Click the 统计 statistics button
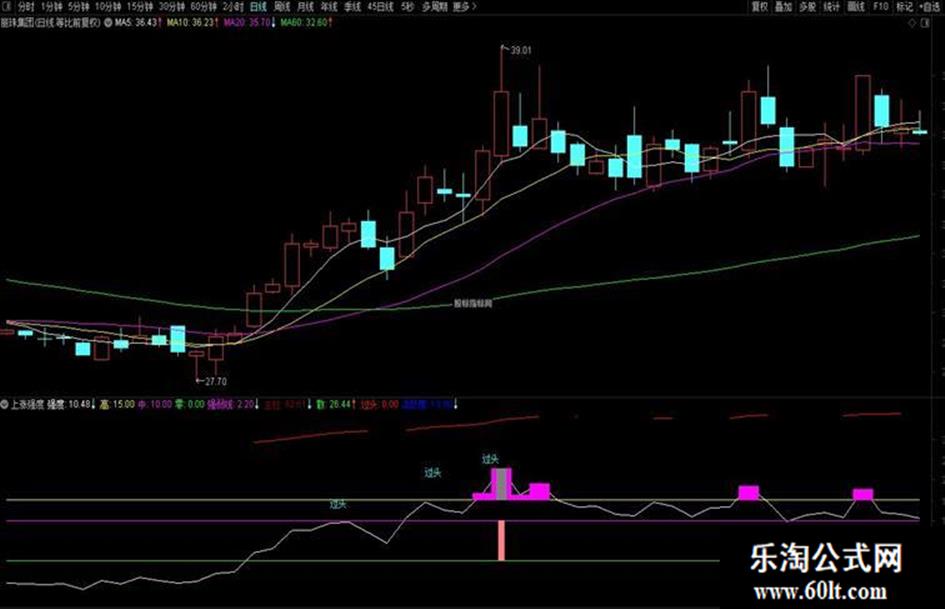This screenshot has height=609, width=945. (x=832, y=7)
